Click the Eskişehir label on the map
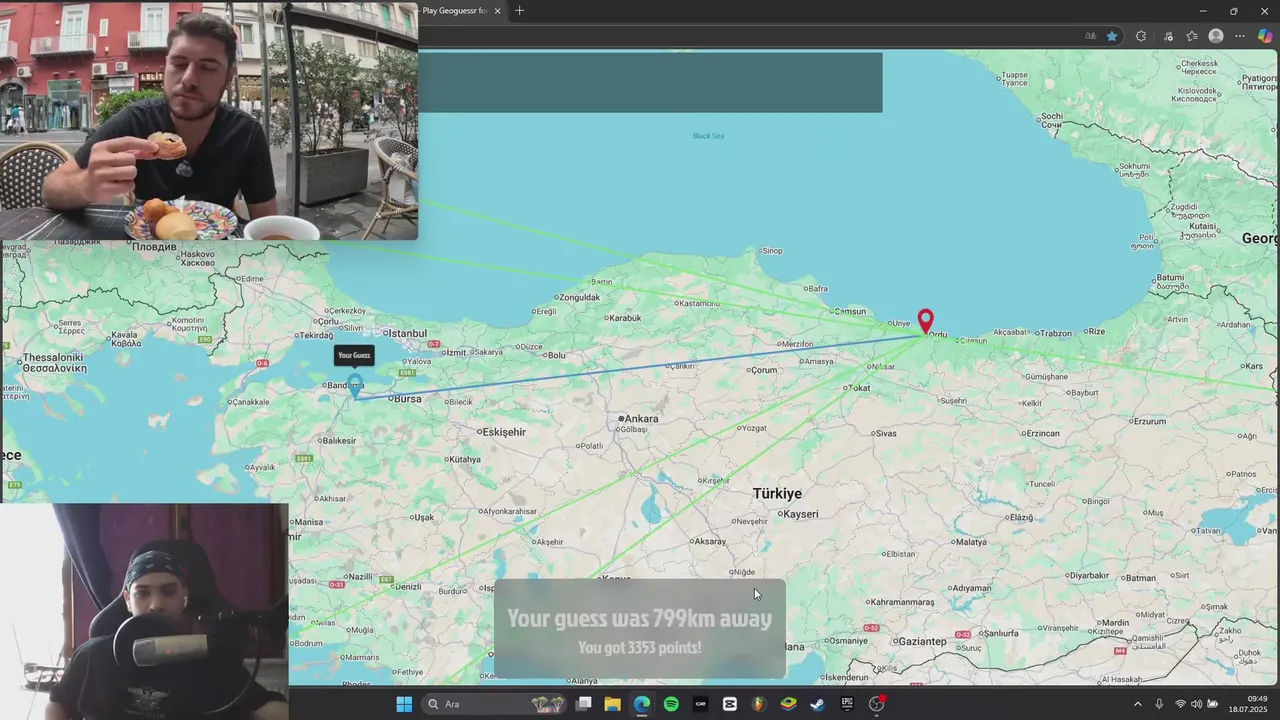 point(504,432)
